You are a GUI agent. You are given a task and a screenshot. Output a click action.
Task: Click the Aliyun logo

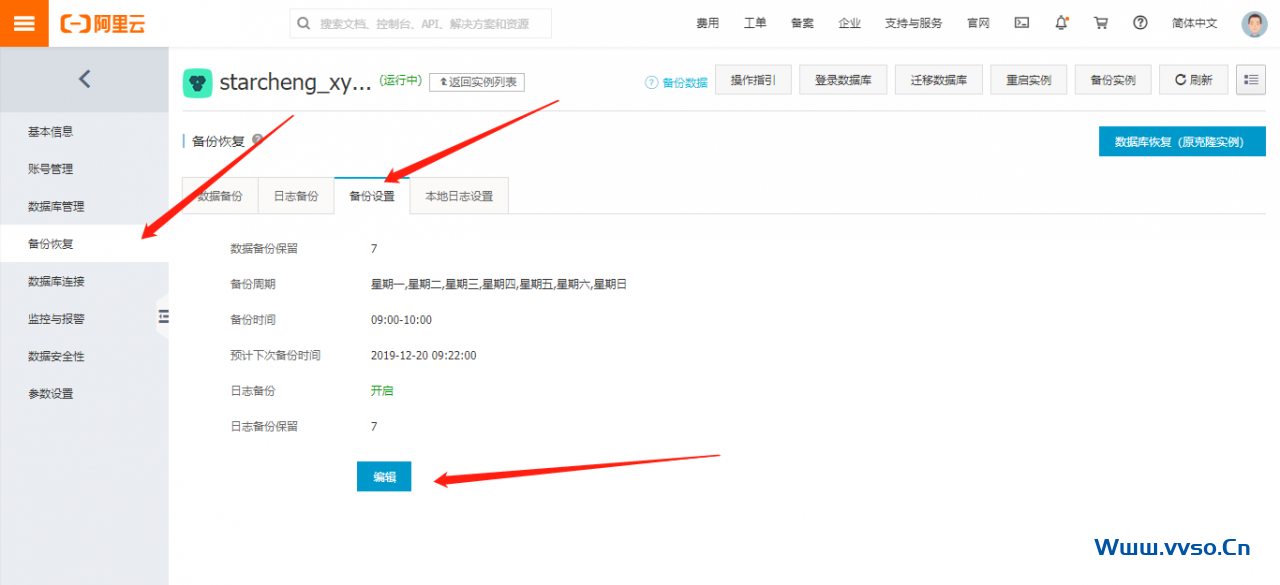coord(103,24)
